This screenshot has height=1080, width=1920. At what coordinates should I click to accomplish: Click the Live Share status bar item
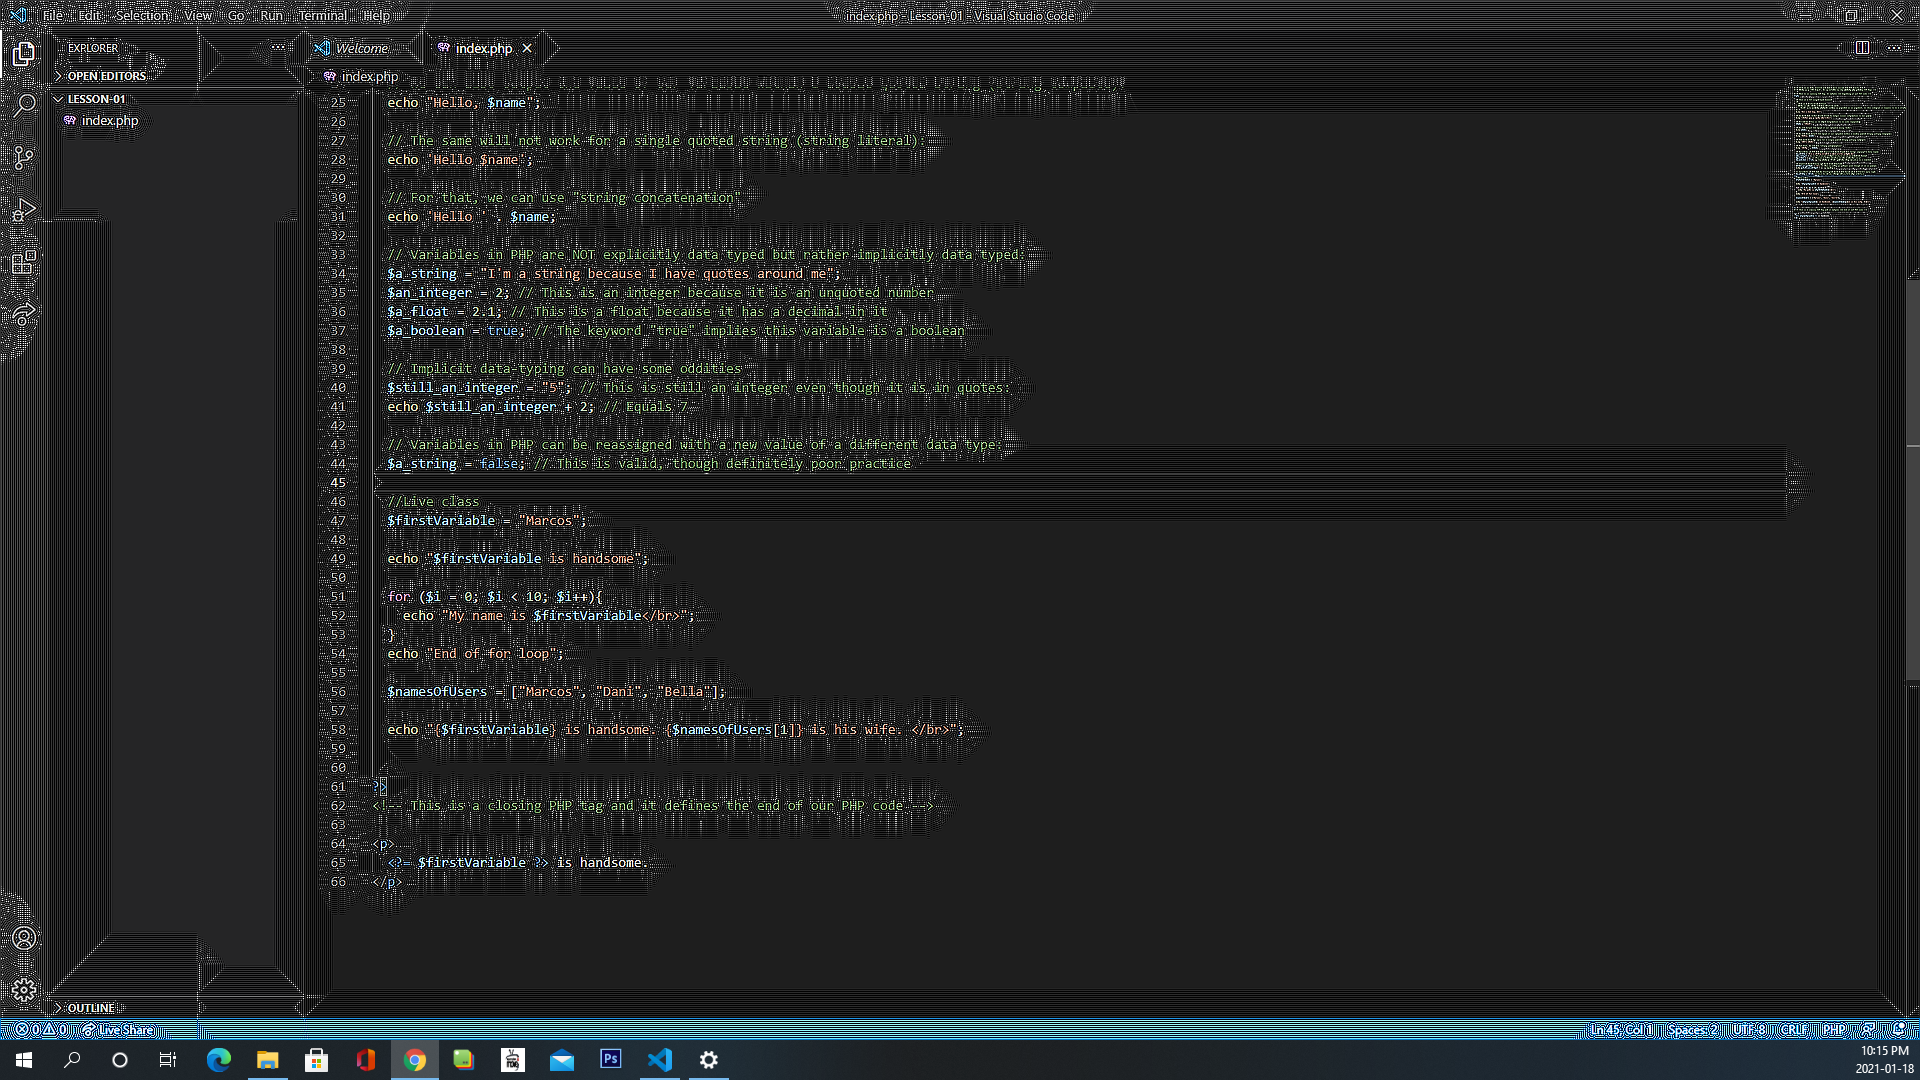pyautogui.click(x=119, y=1029)
